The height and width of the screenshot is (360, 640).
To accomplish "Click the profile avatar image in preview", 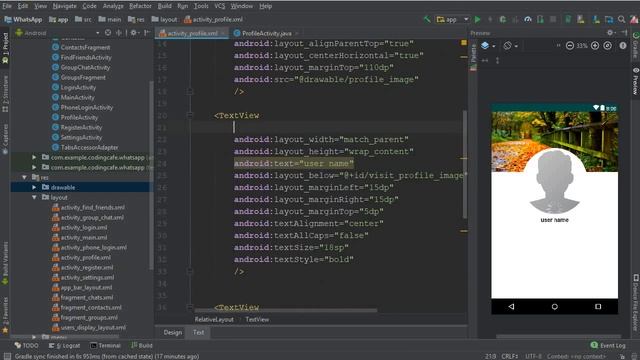I will (x=554, y=181).
